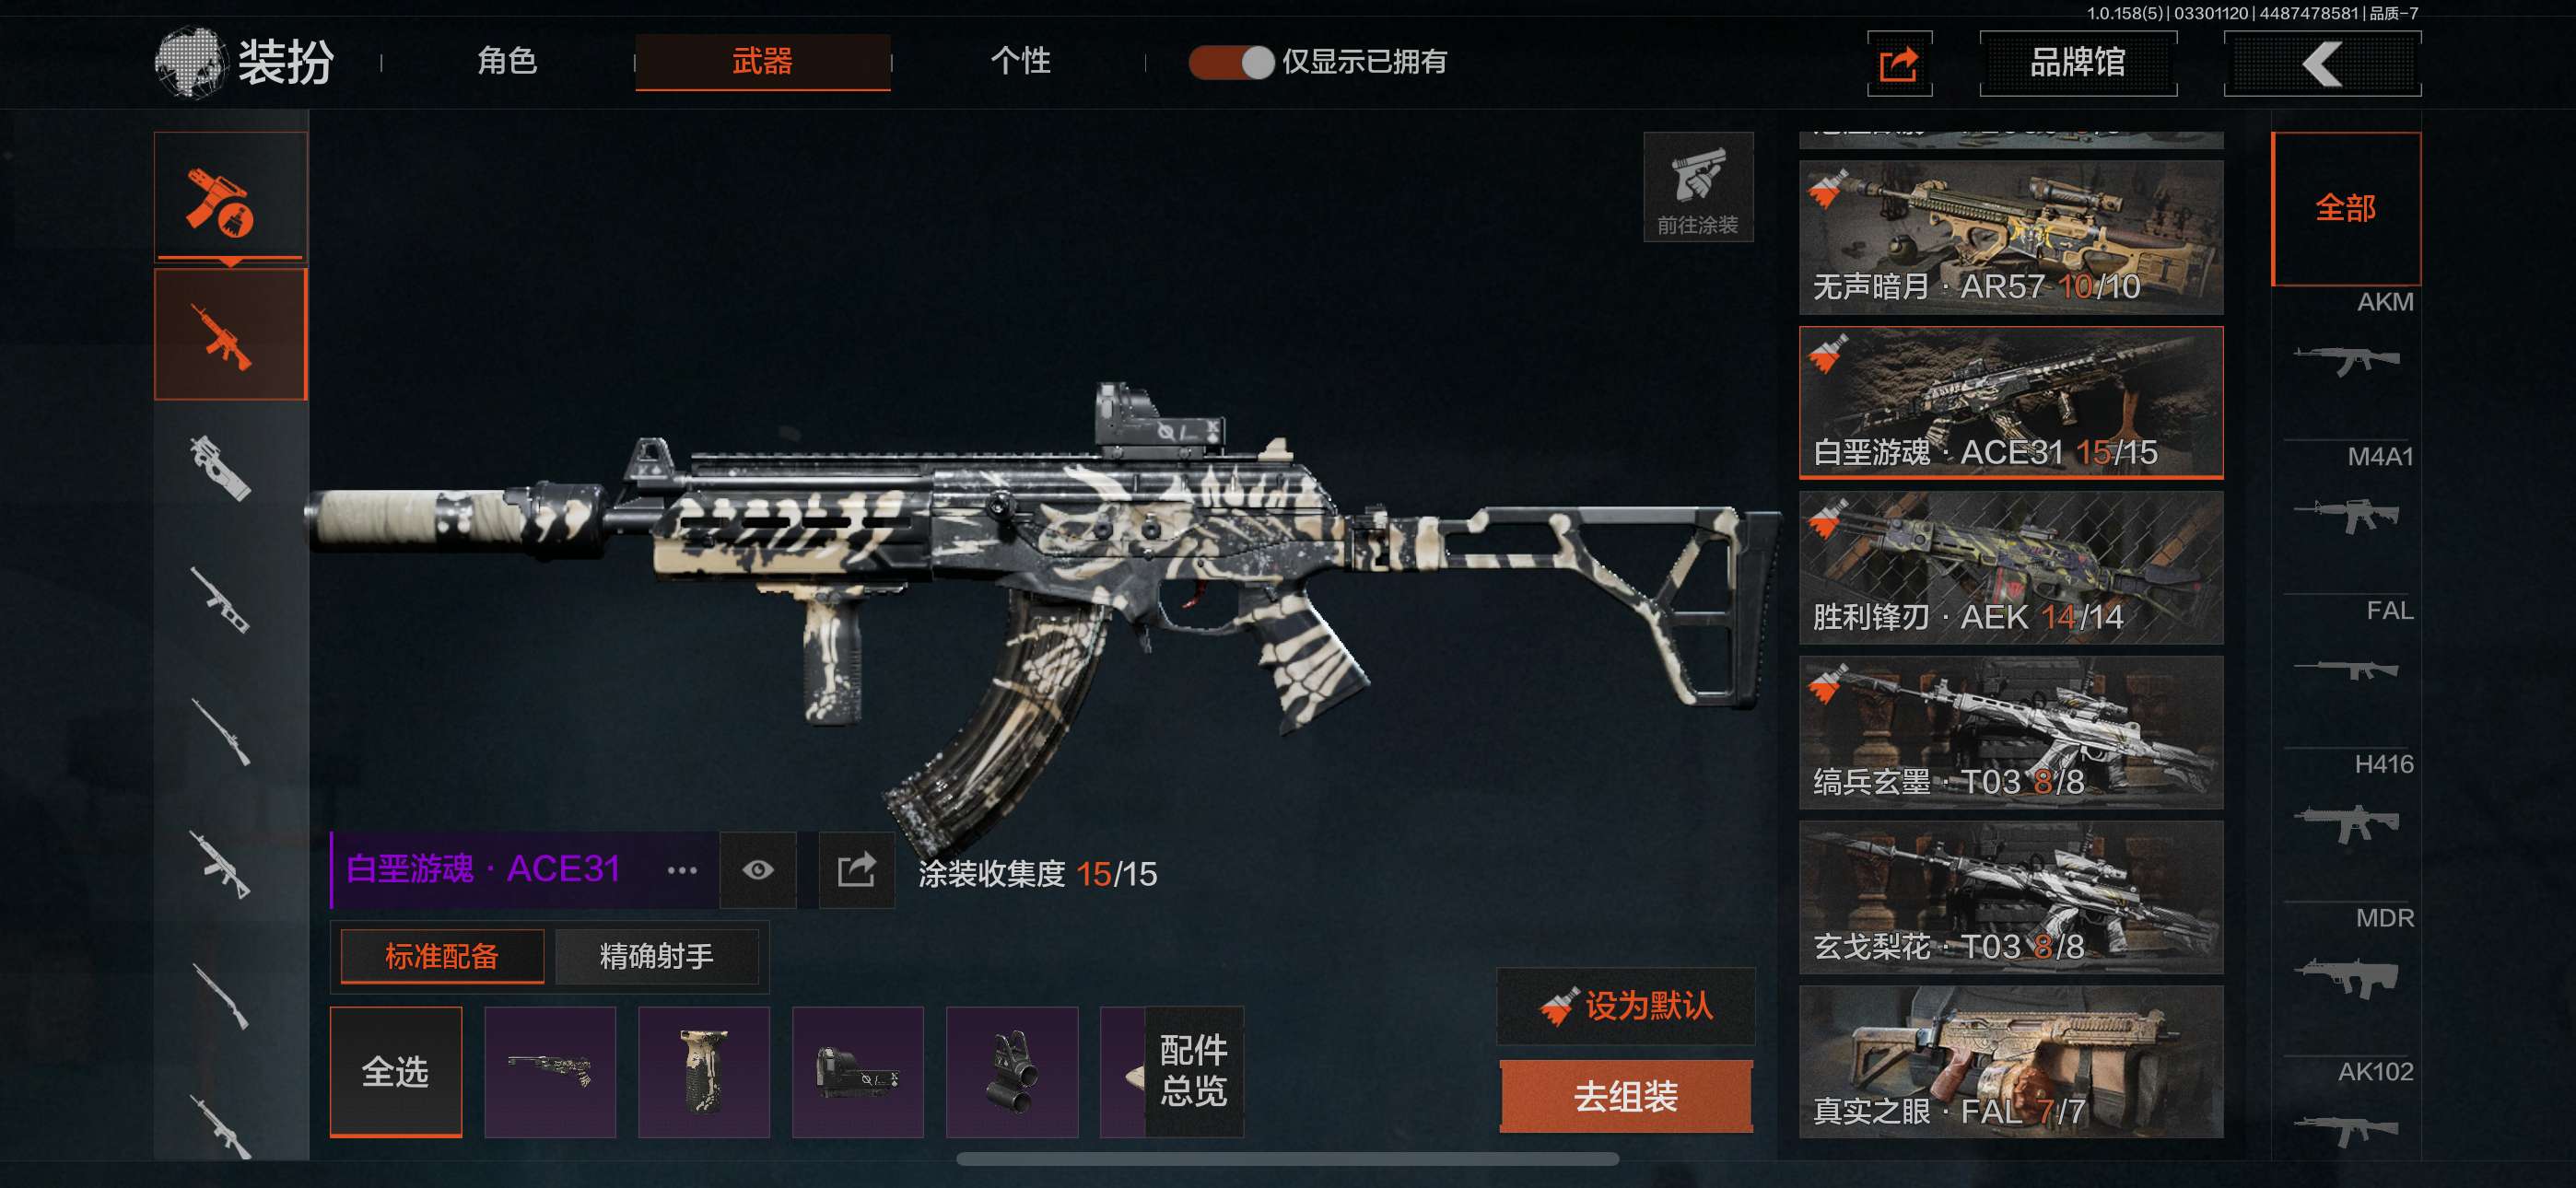Image resolution: width=2576 pixels, height=1188 pixels.
Task: Click the weapon paint category icon at top
Action: pyautogui.click(x=230, y=197)
